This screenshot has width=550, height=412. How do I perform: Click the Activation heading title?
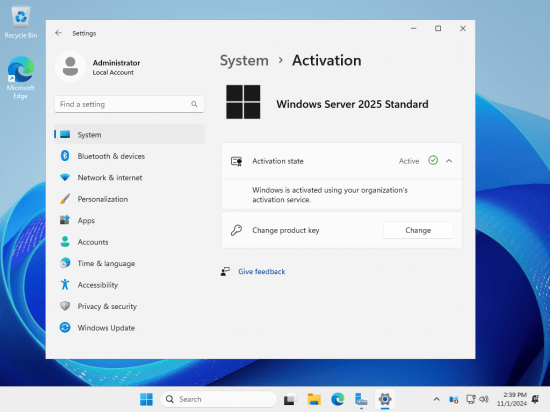(327, 61)
